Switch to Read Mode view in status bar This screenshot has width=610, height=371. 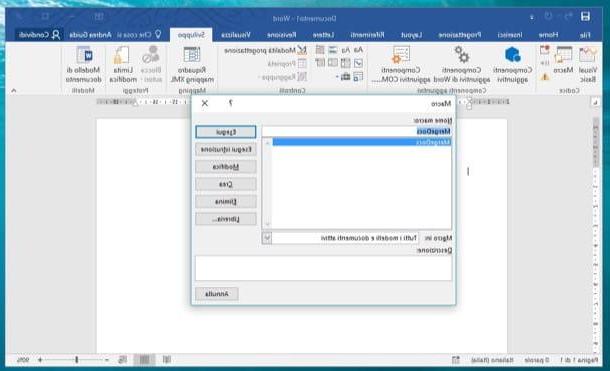pos(167,360)
